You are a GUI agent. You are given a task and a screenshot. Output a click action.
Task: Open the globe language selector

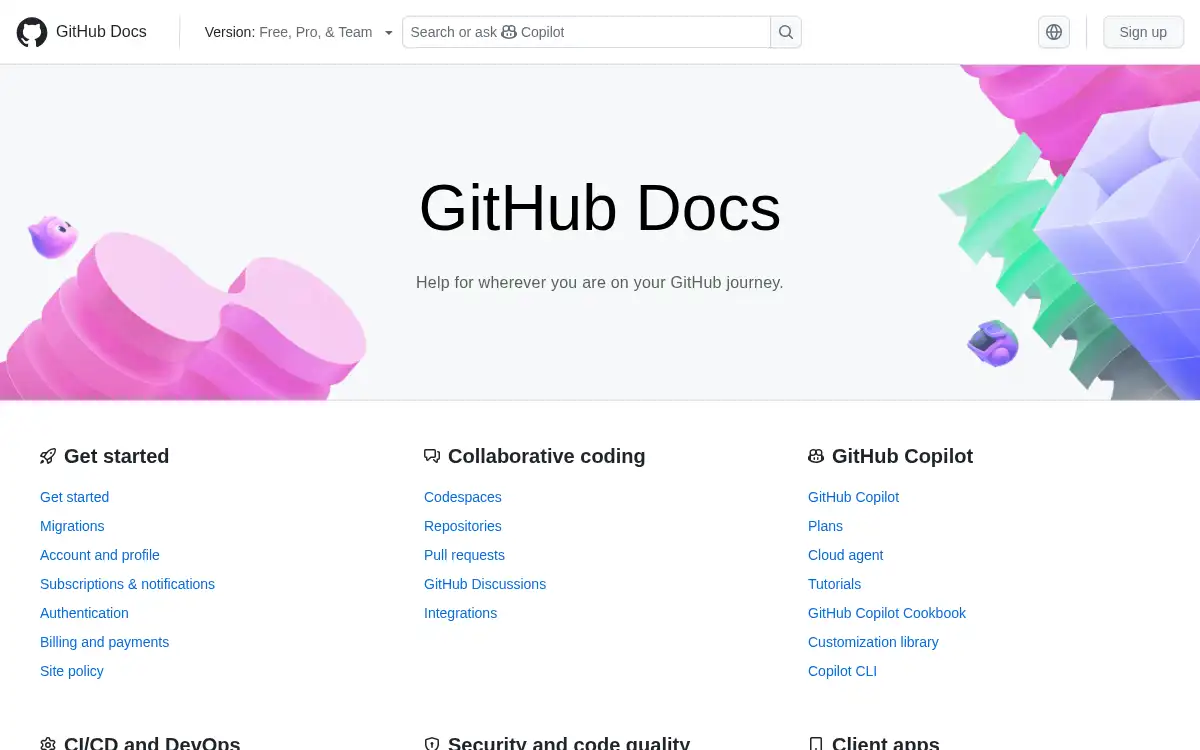coord(1054,32)
